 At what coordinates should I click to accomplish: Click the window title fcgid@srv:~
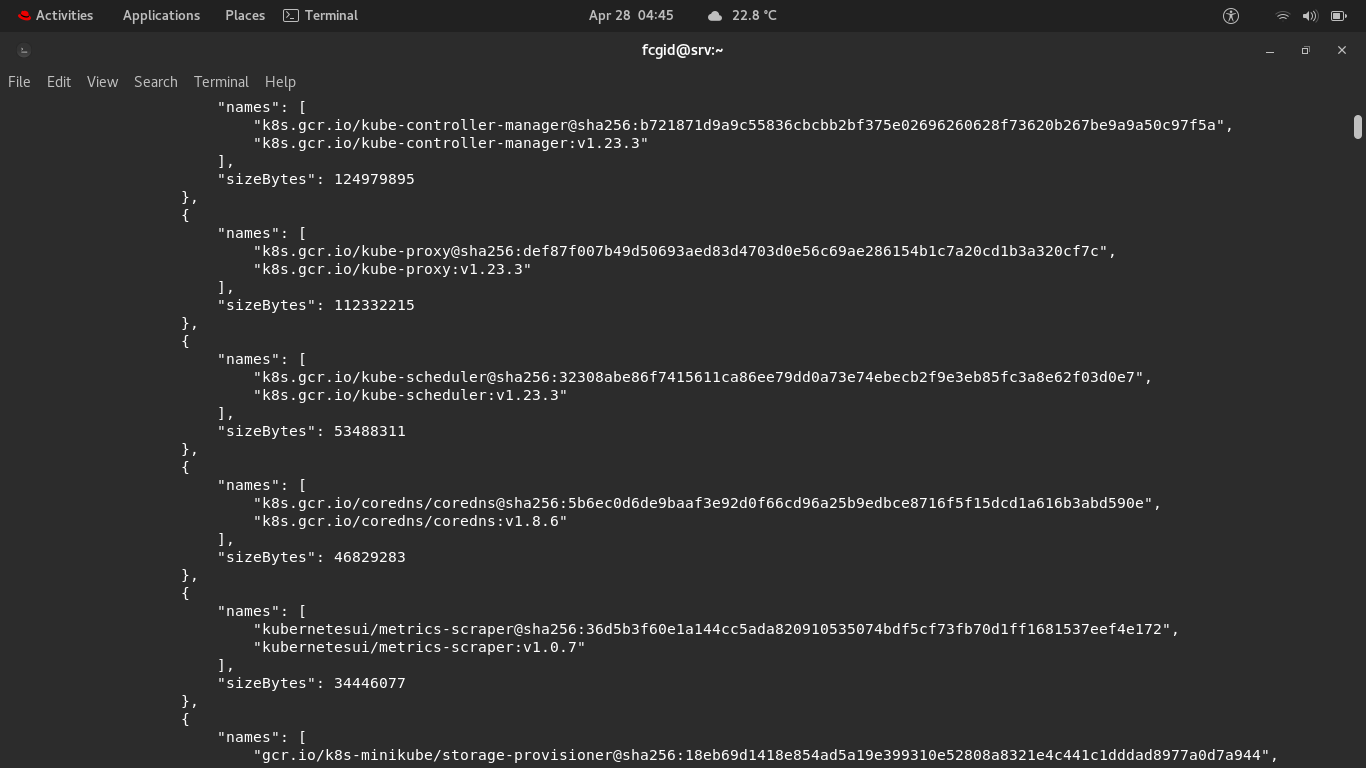683,50
